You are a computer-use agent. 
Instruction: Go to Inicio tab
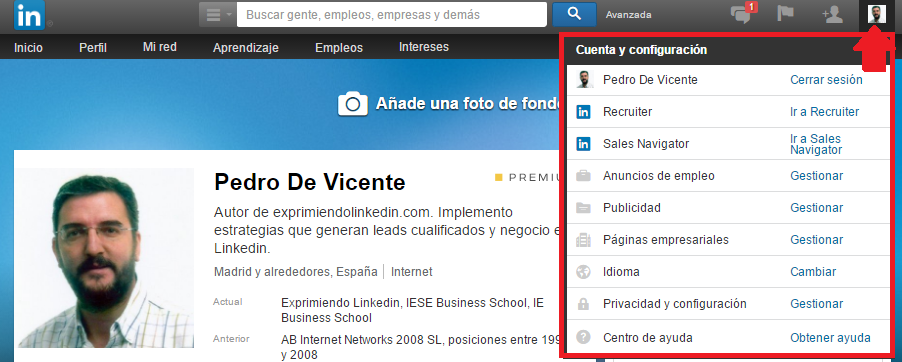pos(28,48)
